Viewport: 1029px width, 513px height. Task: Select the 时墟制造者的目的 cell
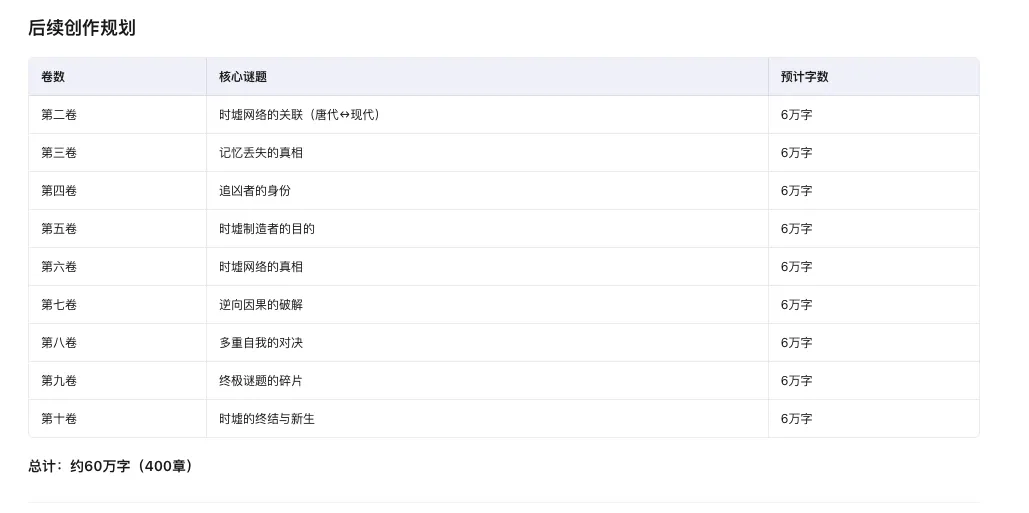point(267,229)
